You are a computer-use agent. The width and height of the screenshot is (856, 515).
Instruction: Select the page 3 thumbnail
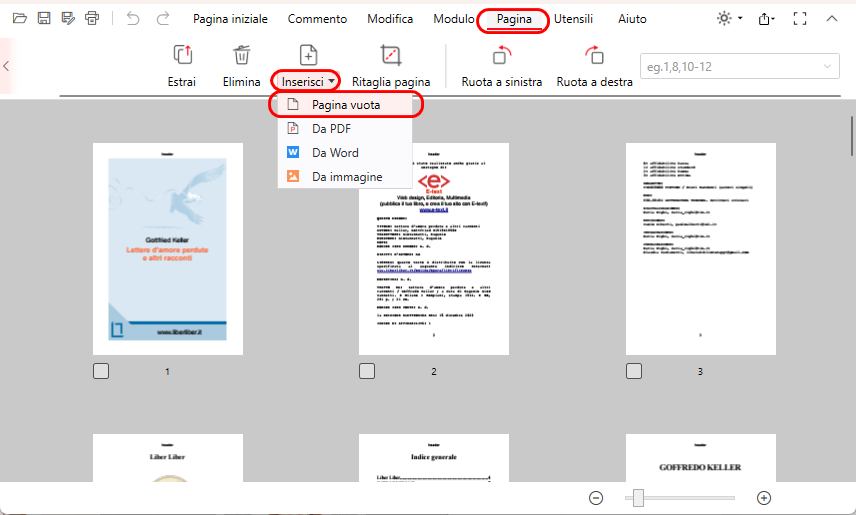pos(700,249)
